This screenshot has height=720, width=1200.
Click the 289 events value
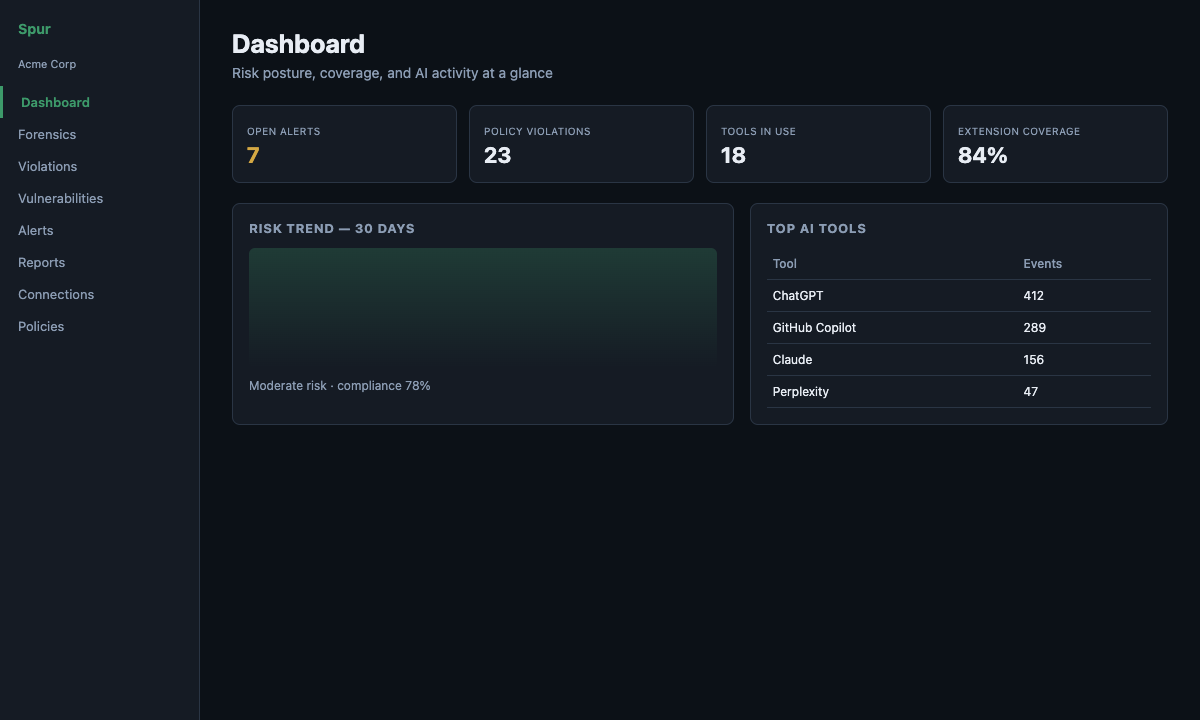point(1034,328)
